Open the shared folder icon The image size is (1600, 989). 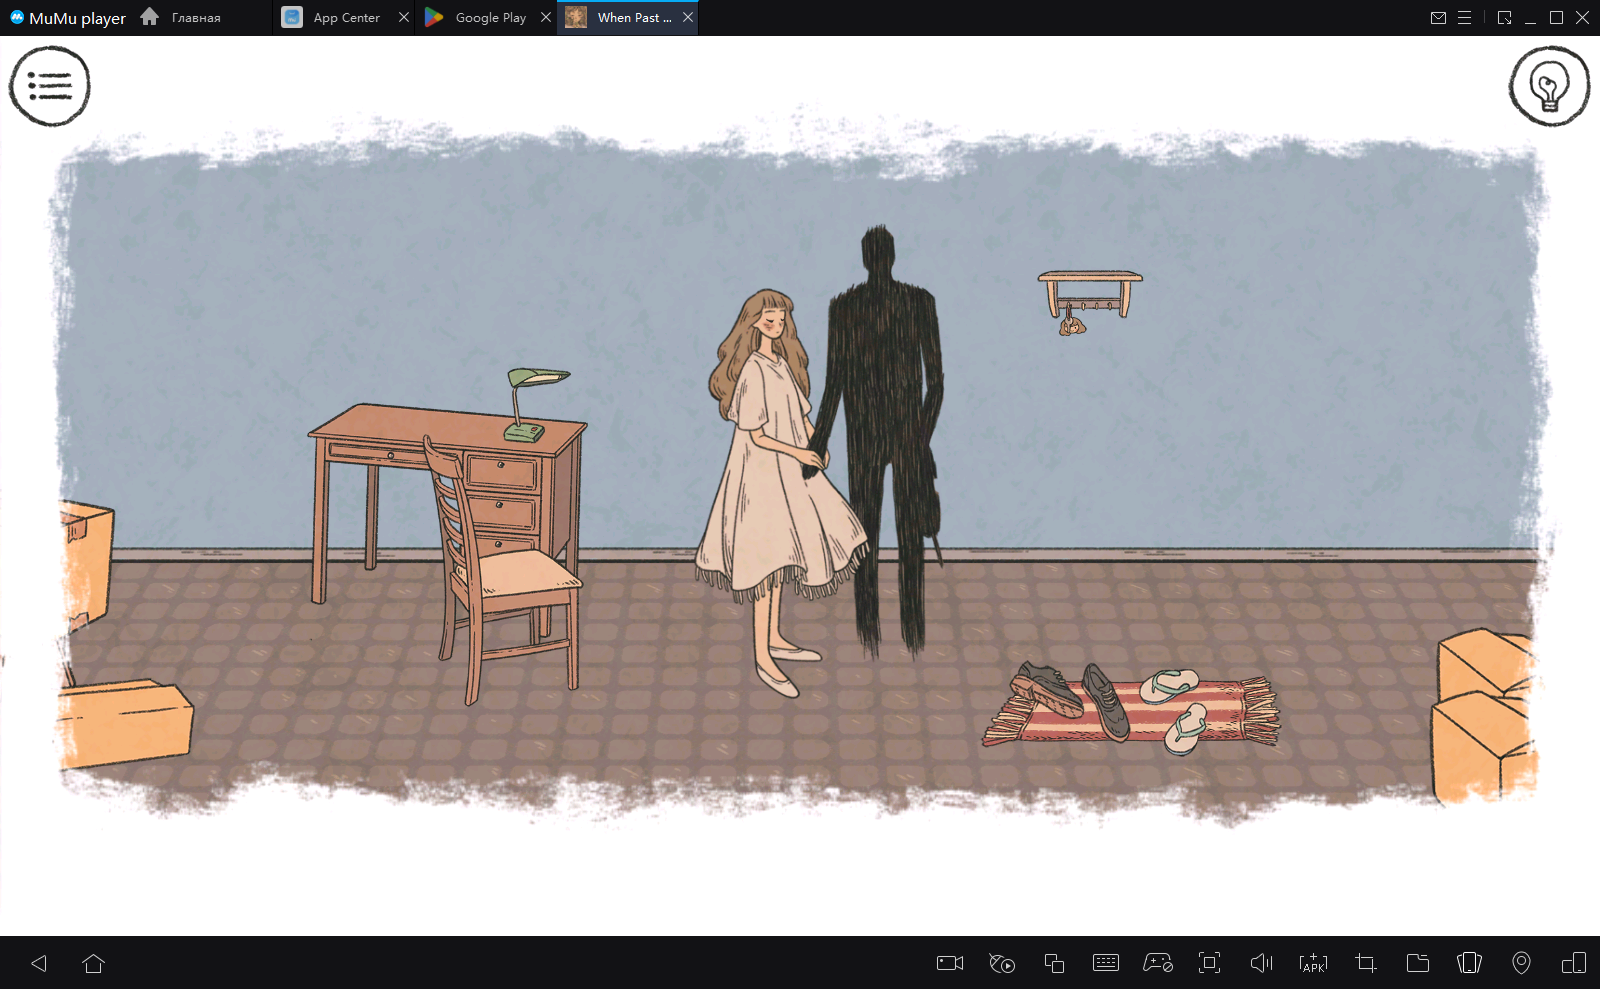pyautogui.click(x=1417, y=963)
